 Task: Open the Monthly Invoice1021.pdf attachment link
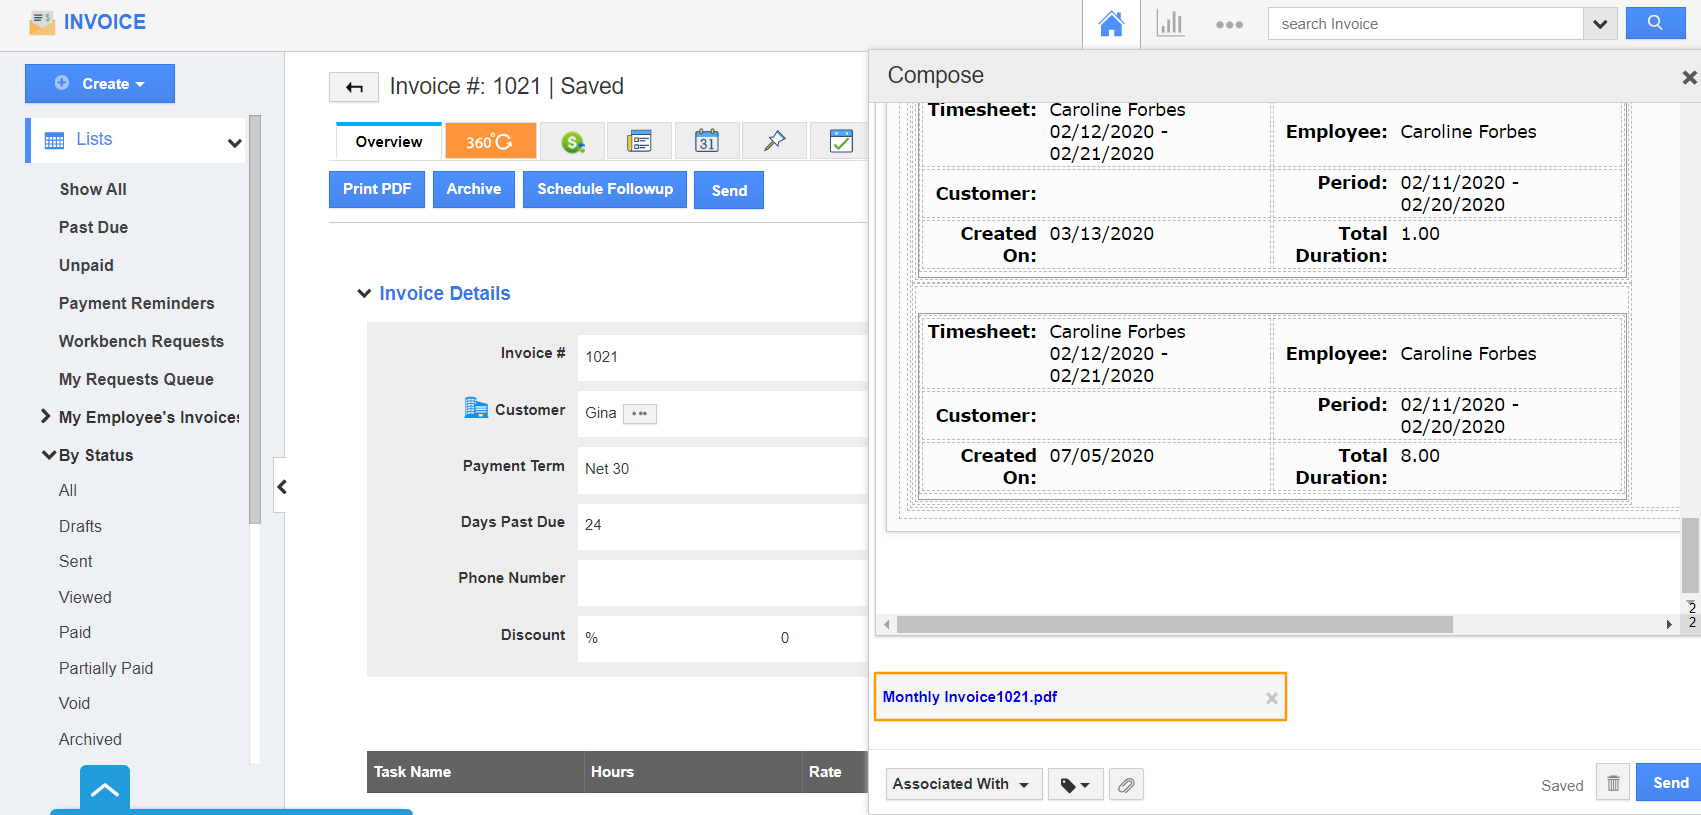(969, 697)
